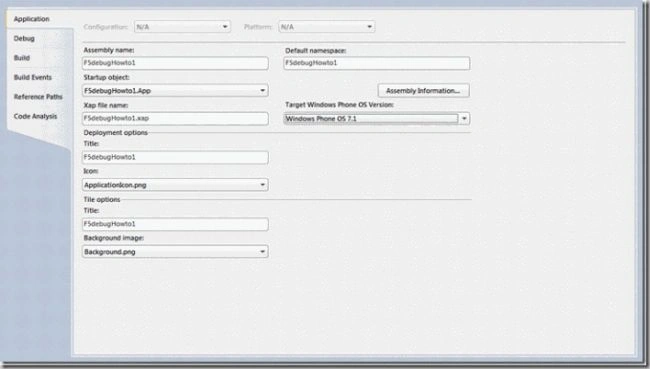
Task: Click the Tile options heading
Action: (x=102, y=199)
